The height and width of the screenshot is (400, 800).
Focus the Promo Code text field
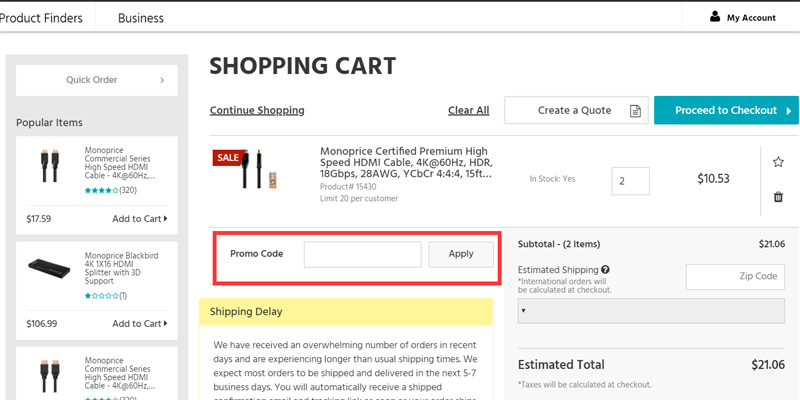tap(362, 254)
